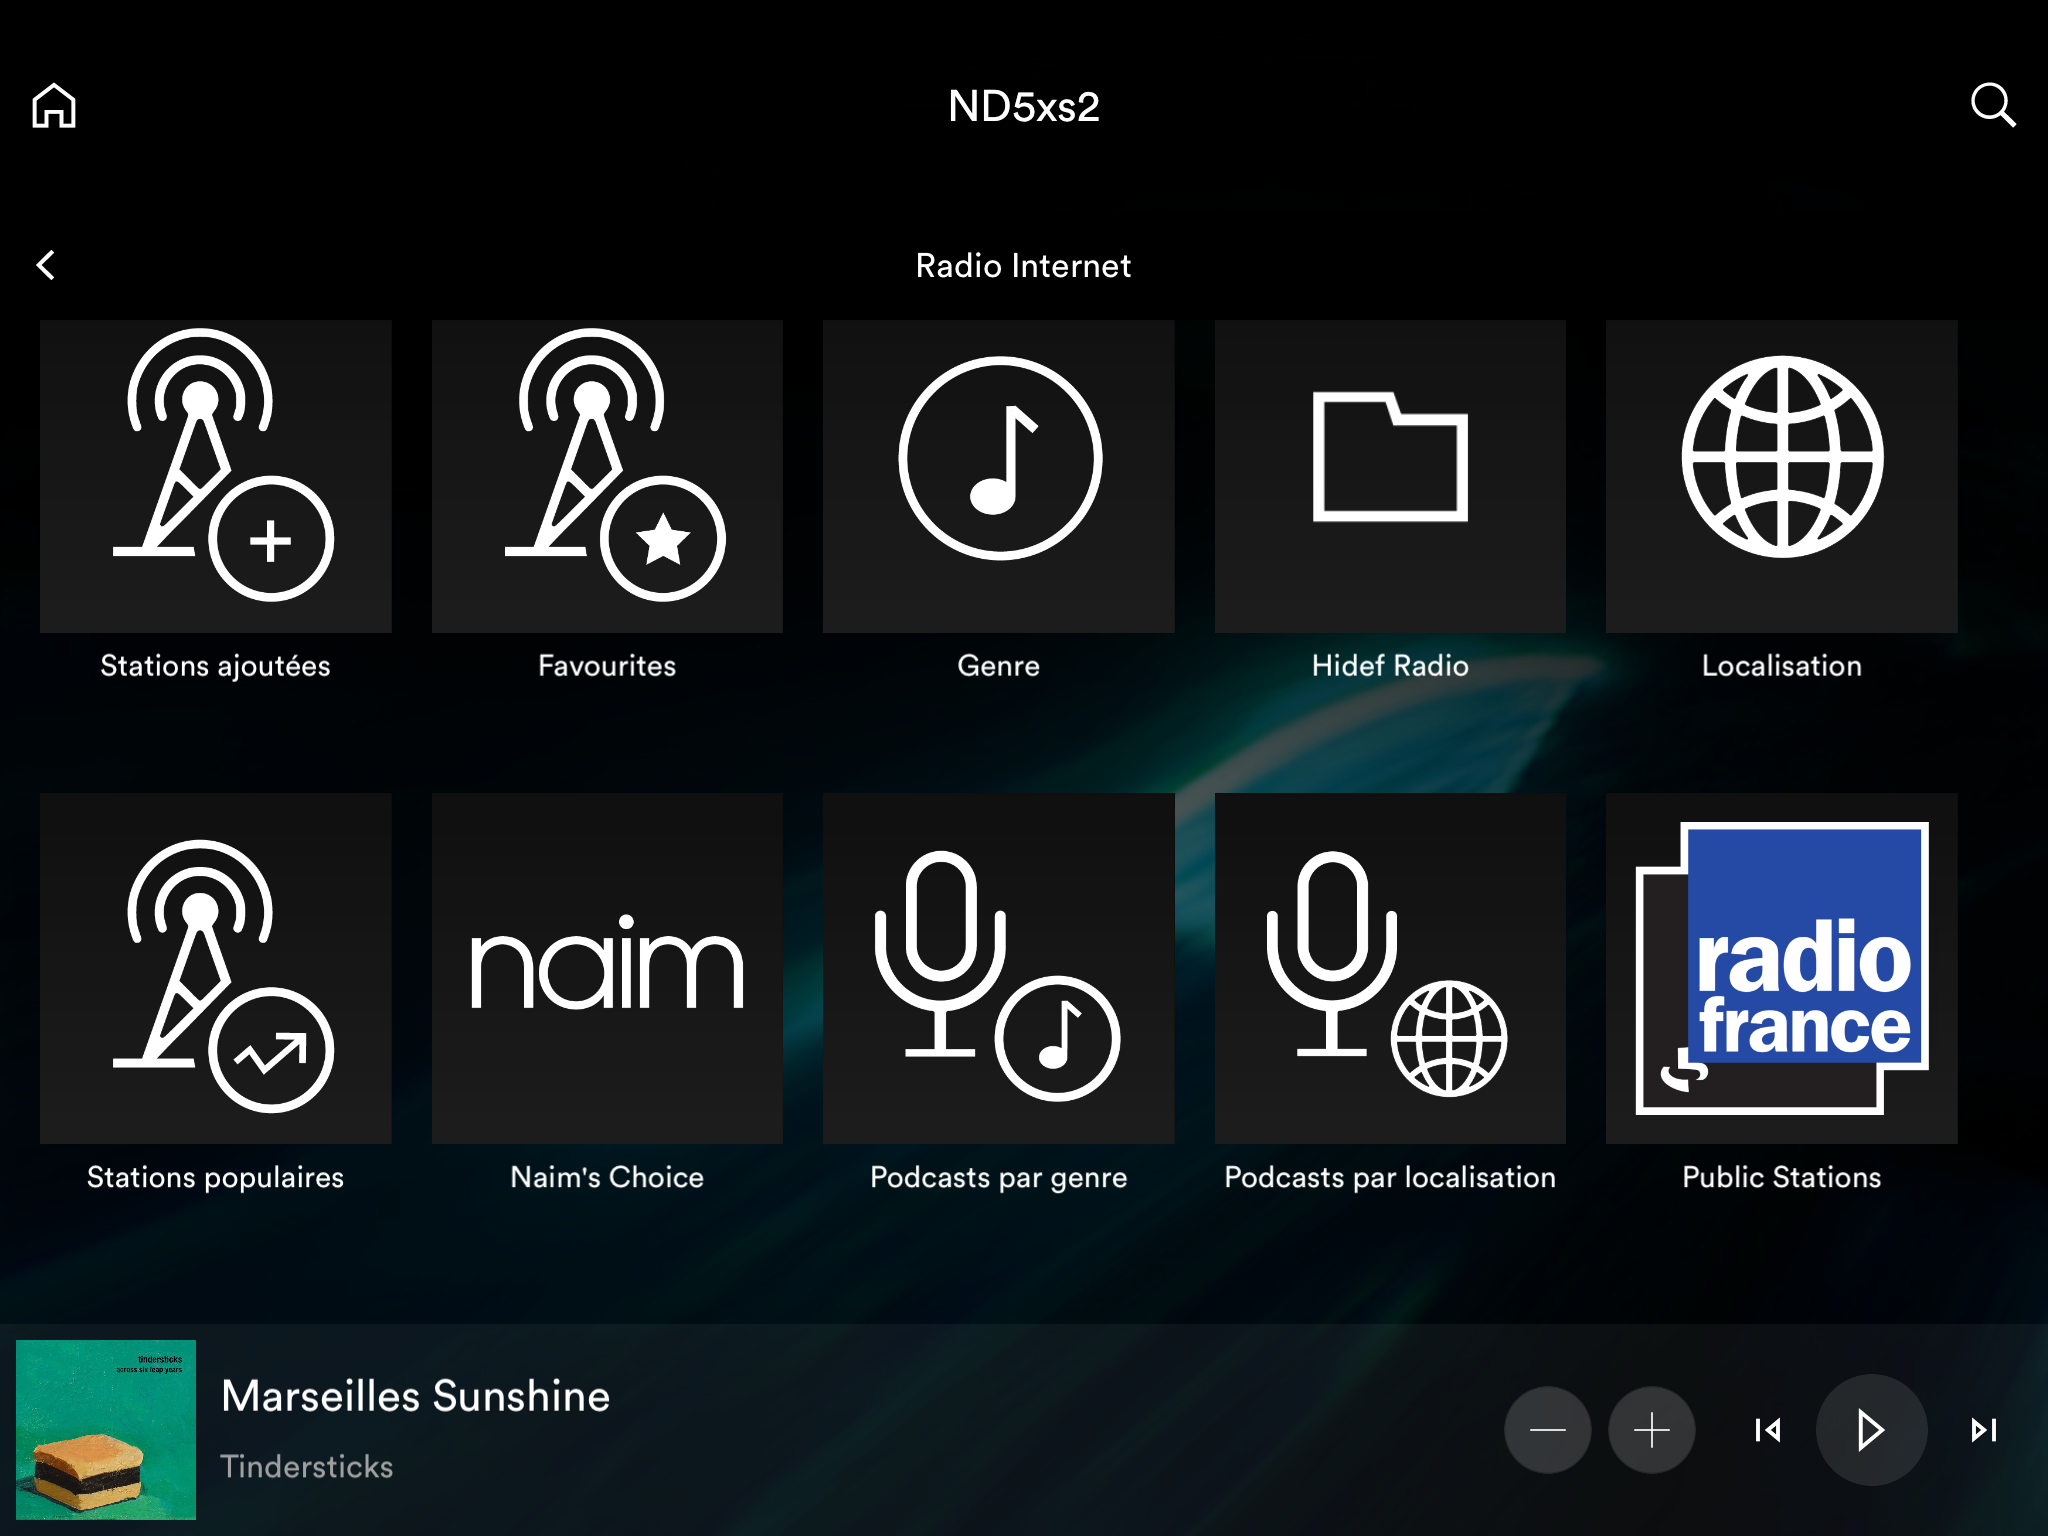Skip to previous track
Image resolution: width=2048 pixels, height=1536 pixels.
[1767, 1430]
